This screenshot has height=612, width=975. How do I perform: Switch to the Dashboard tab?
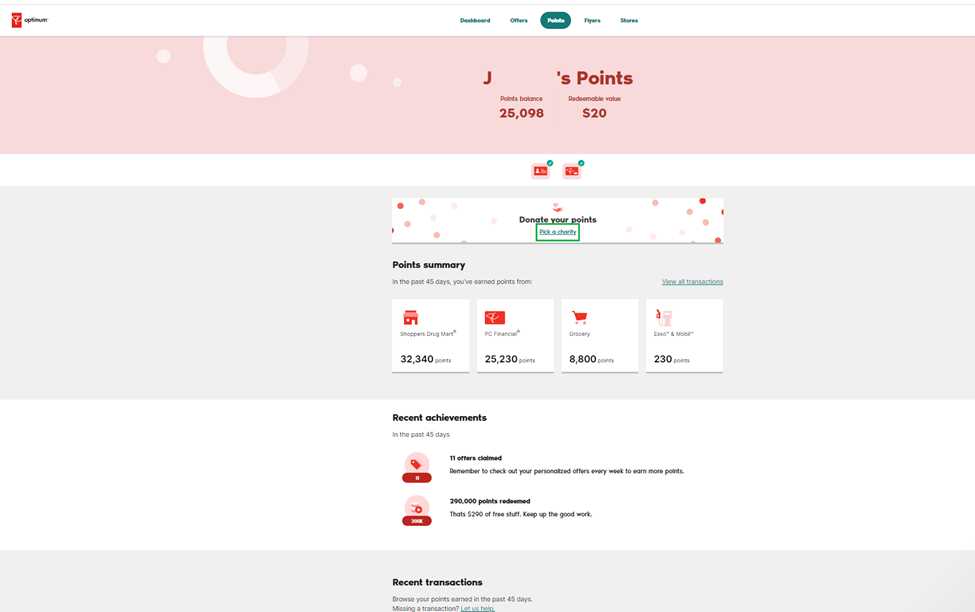475,19
